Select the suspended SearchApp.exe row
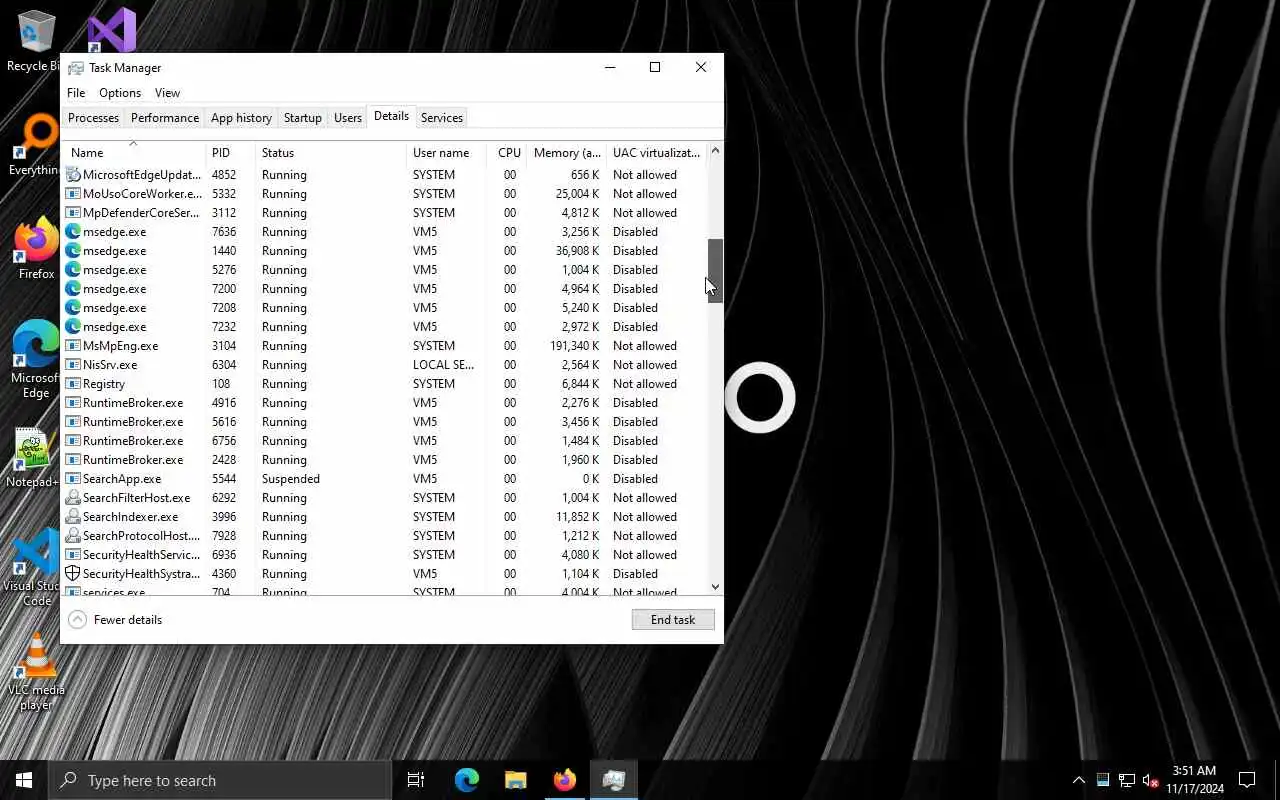 pyautogui.click(x=385, y=479)
